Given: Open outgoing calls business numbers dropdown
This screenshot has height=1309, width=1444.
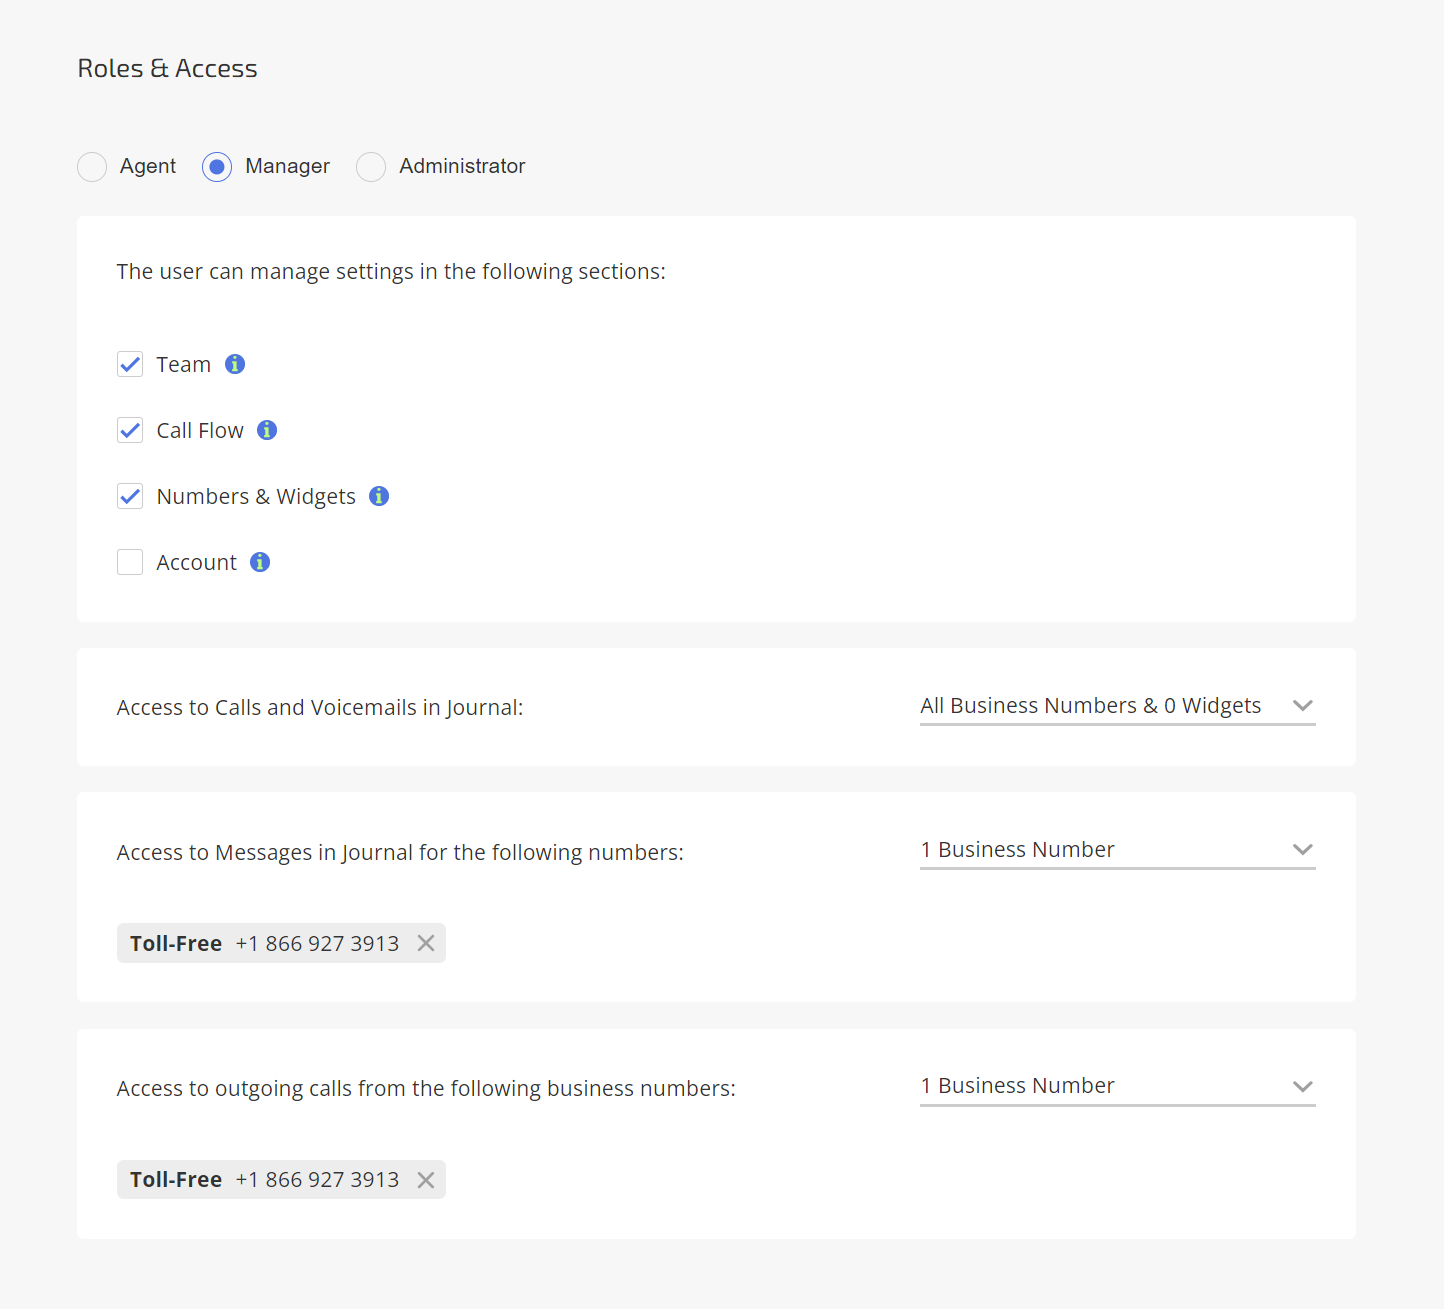Looking at the screenshot, I should point(1118,1086).
